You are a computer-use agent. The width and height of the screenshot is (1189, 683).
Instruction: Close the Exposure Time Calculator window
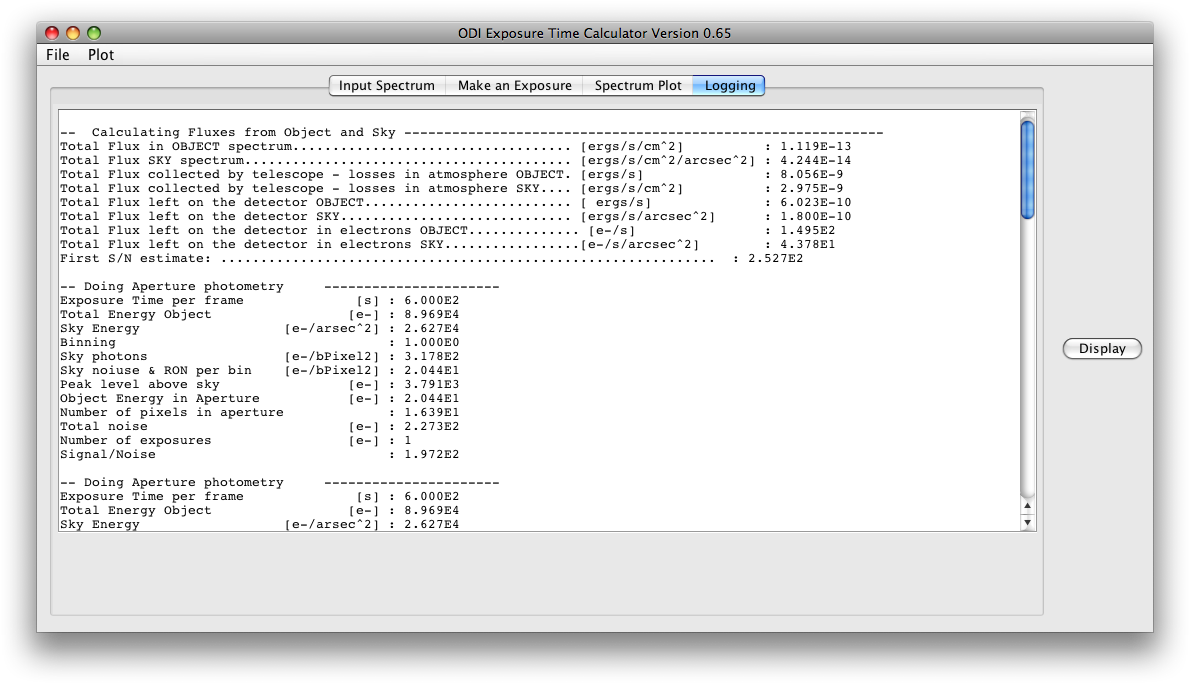point(52,33)
